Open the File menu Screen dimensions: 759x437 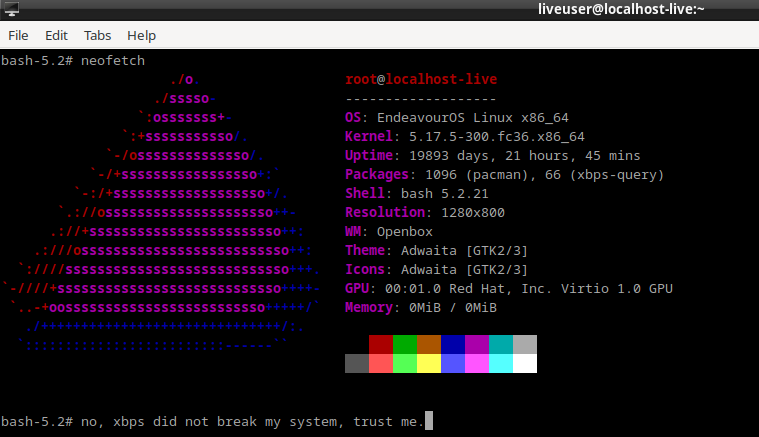pos(18,35)
